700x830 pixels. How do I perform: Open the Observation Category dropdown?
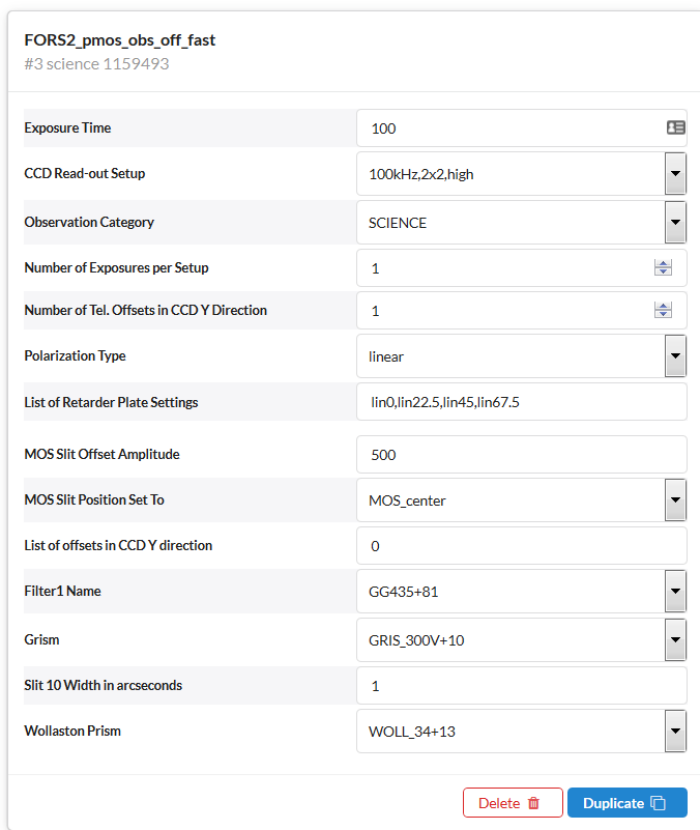coord(677,222)
